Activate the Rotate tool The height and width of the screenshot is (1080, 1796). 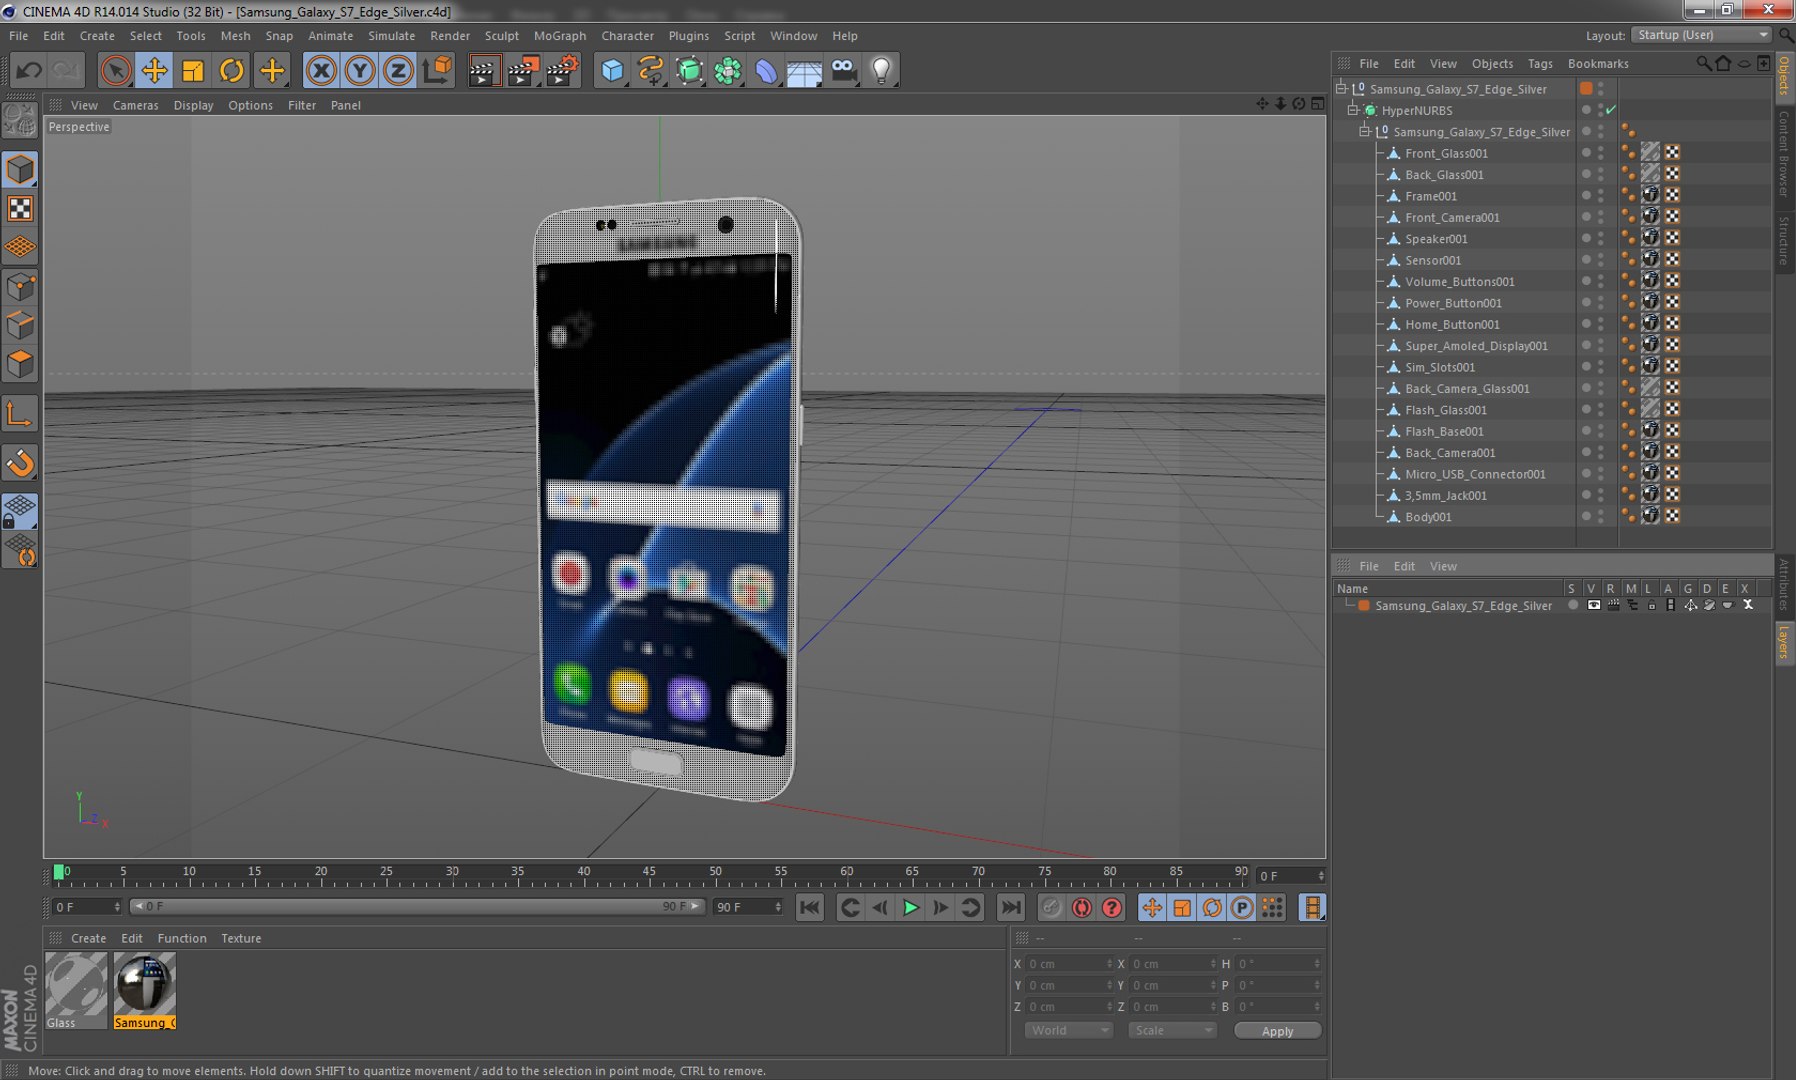click(x=231, y=70)
